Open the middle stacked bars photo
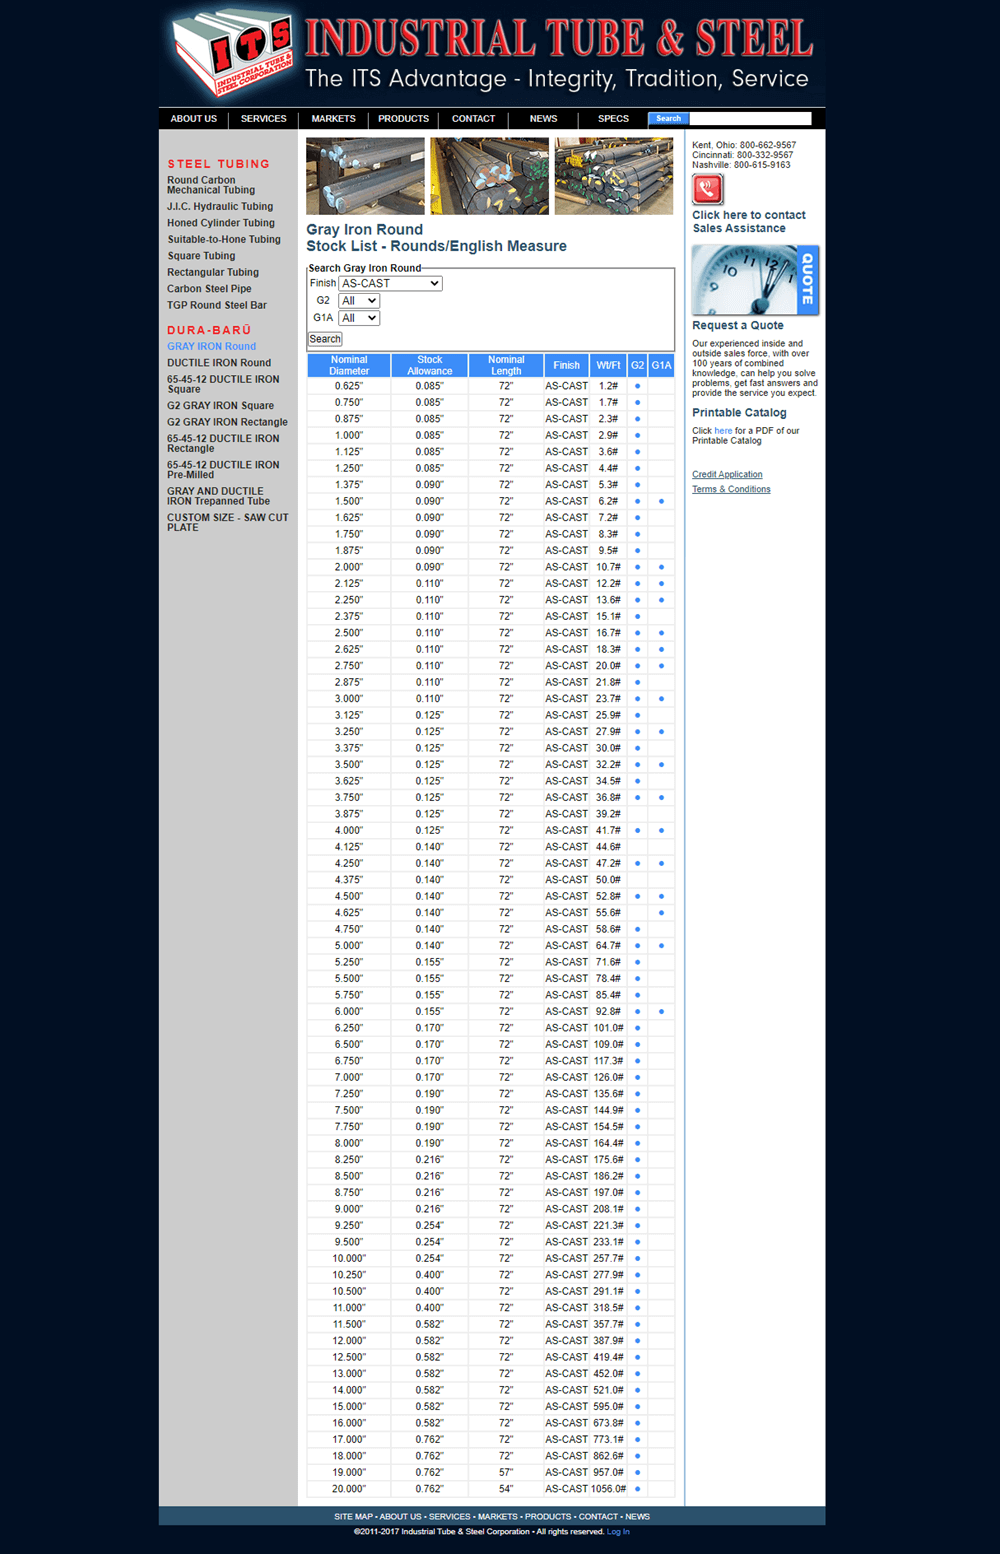Screen dimensions: 1000x1554 489,176
